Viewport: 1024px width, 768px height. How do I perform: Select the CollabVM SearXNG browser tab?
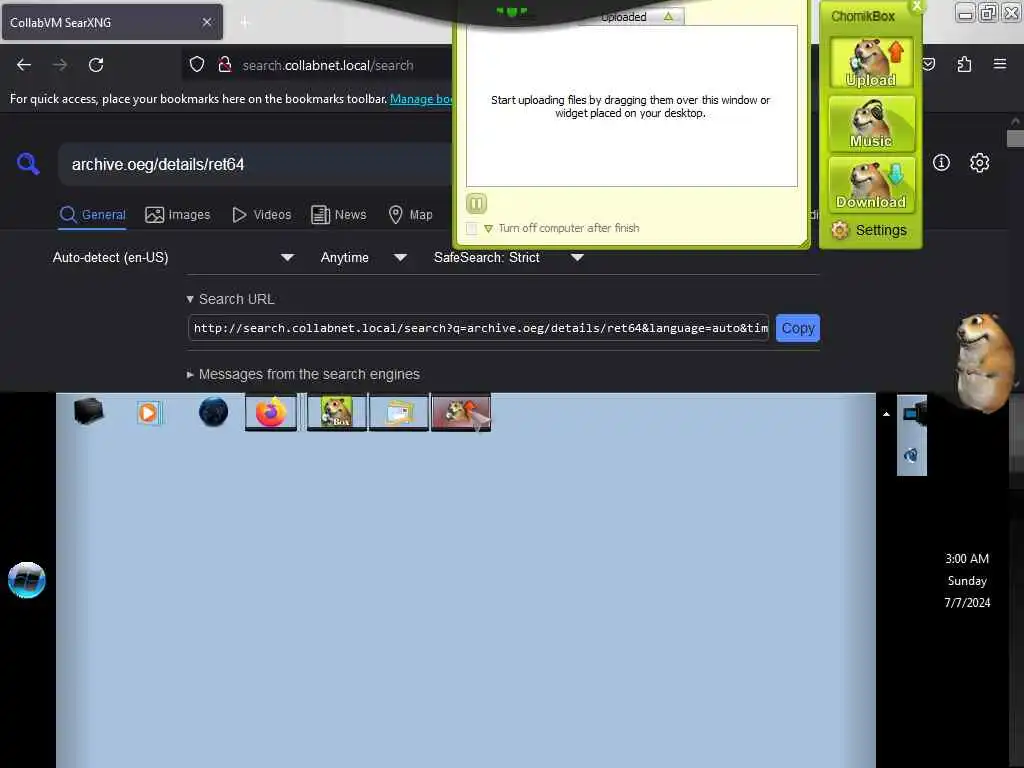click(112, 22)
